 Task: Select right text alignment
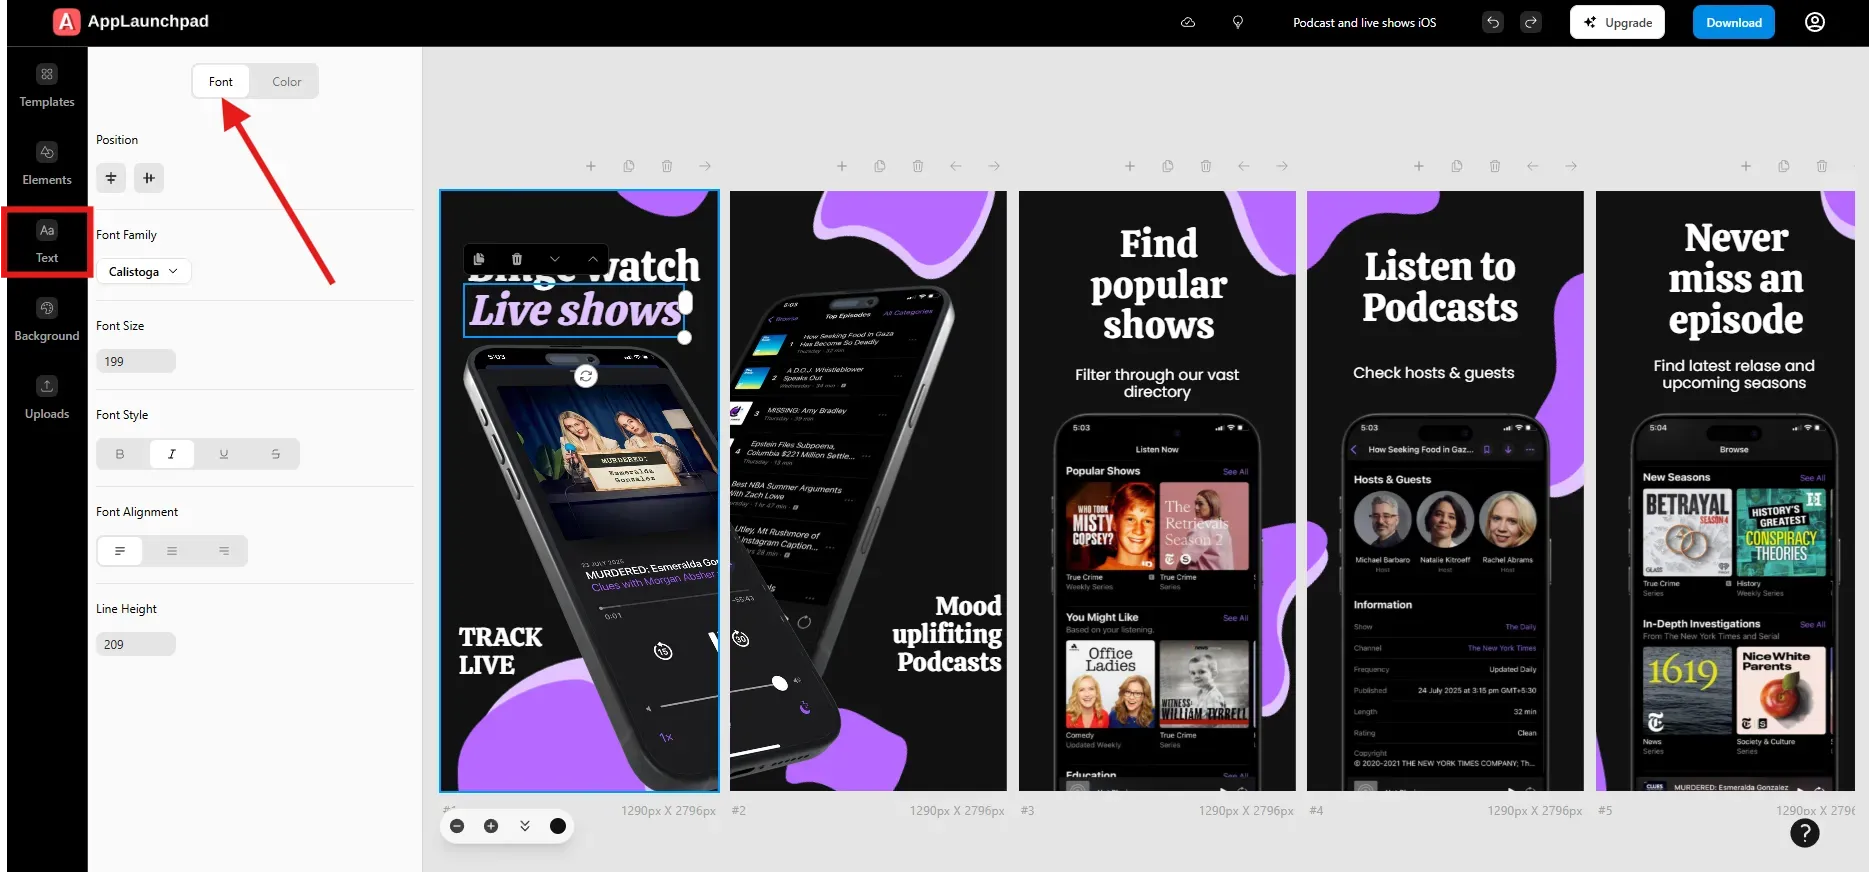tap(223, 551)
